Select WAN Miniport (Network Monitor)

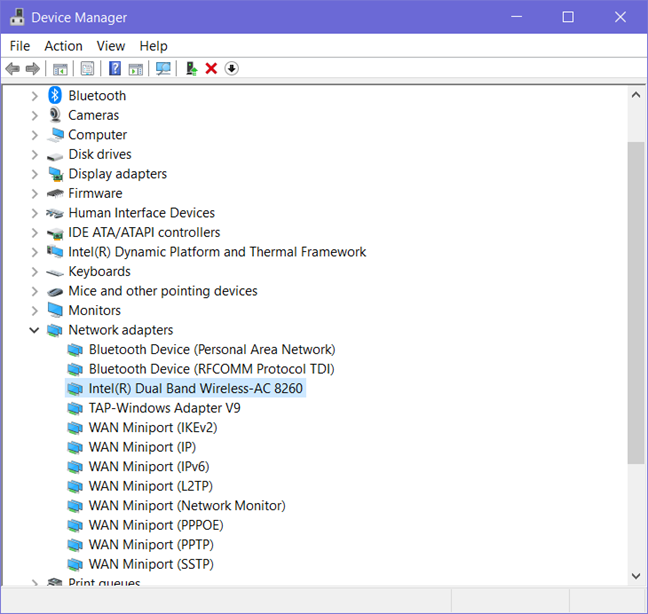click(187, 506)
